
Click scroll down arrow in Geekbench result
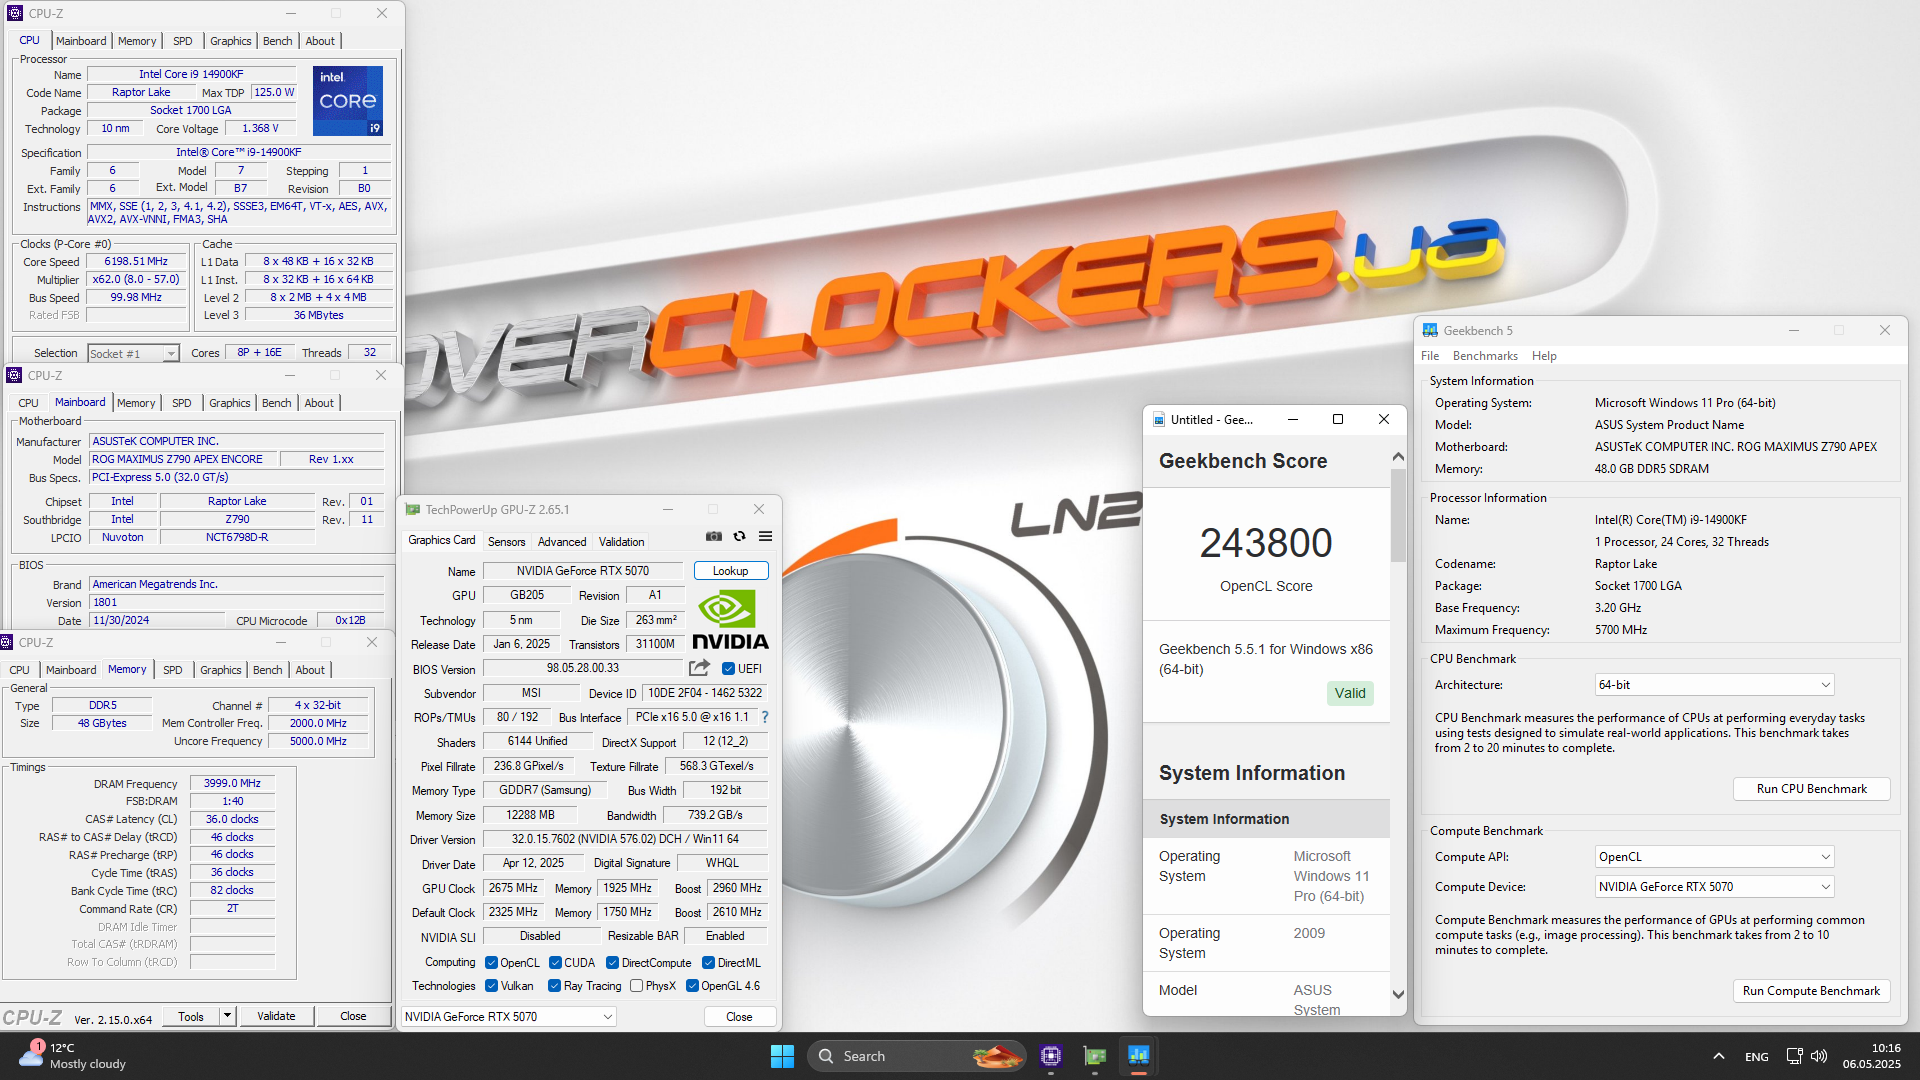1398,995
